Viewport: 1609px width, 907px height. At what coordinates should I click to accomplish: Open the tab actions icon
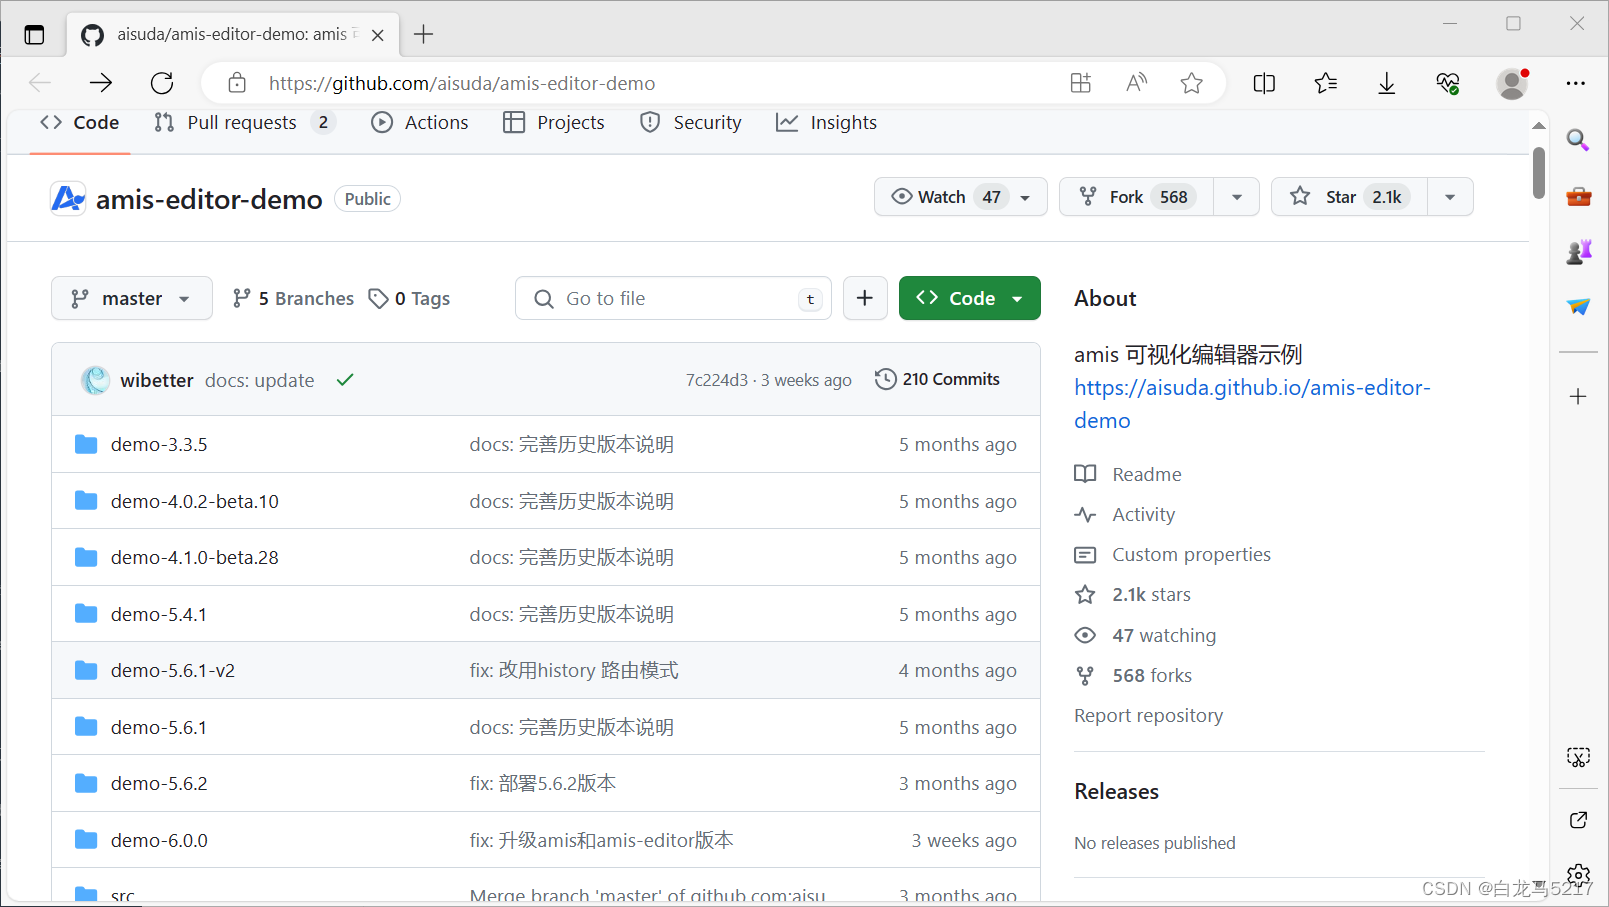pos(35,35)
